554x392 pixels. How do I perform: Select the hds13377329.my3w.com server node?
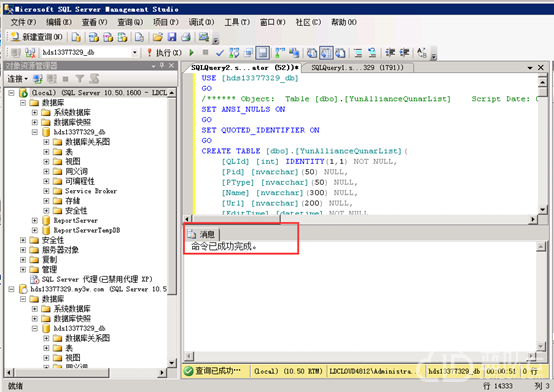point(98,289)
